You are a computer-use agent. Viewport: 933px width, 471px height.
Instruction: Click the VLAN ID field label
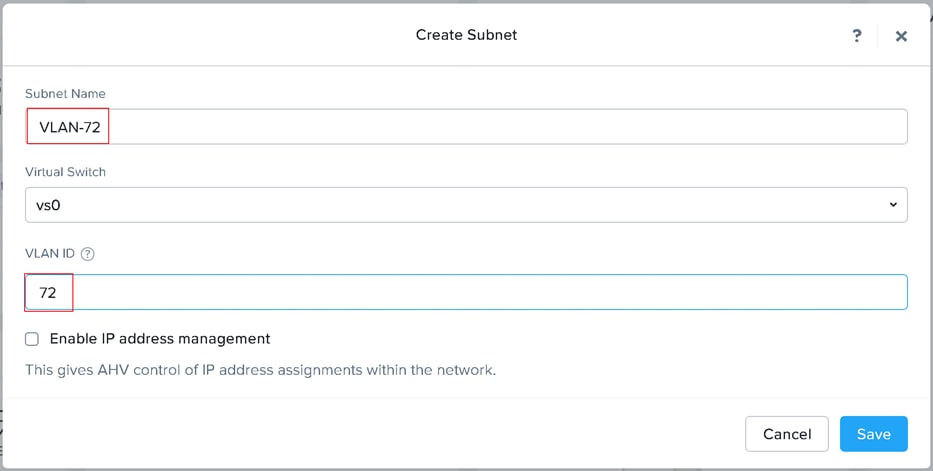(50, 254)
